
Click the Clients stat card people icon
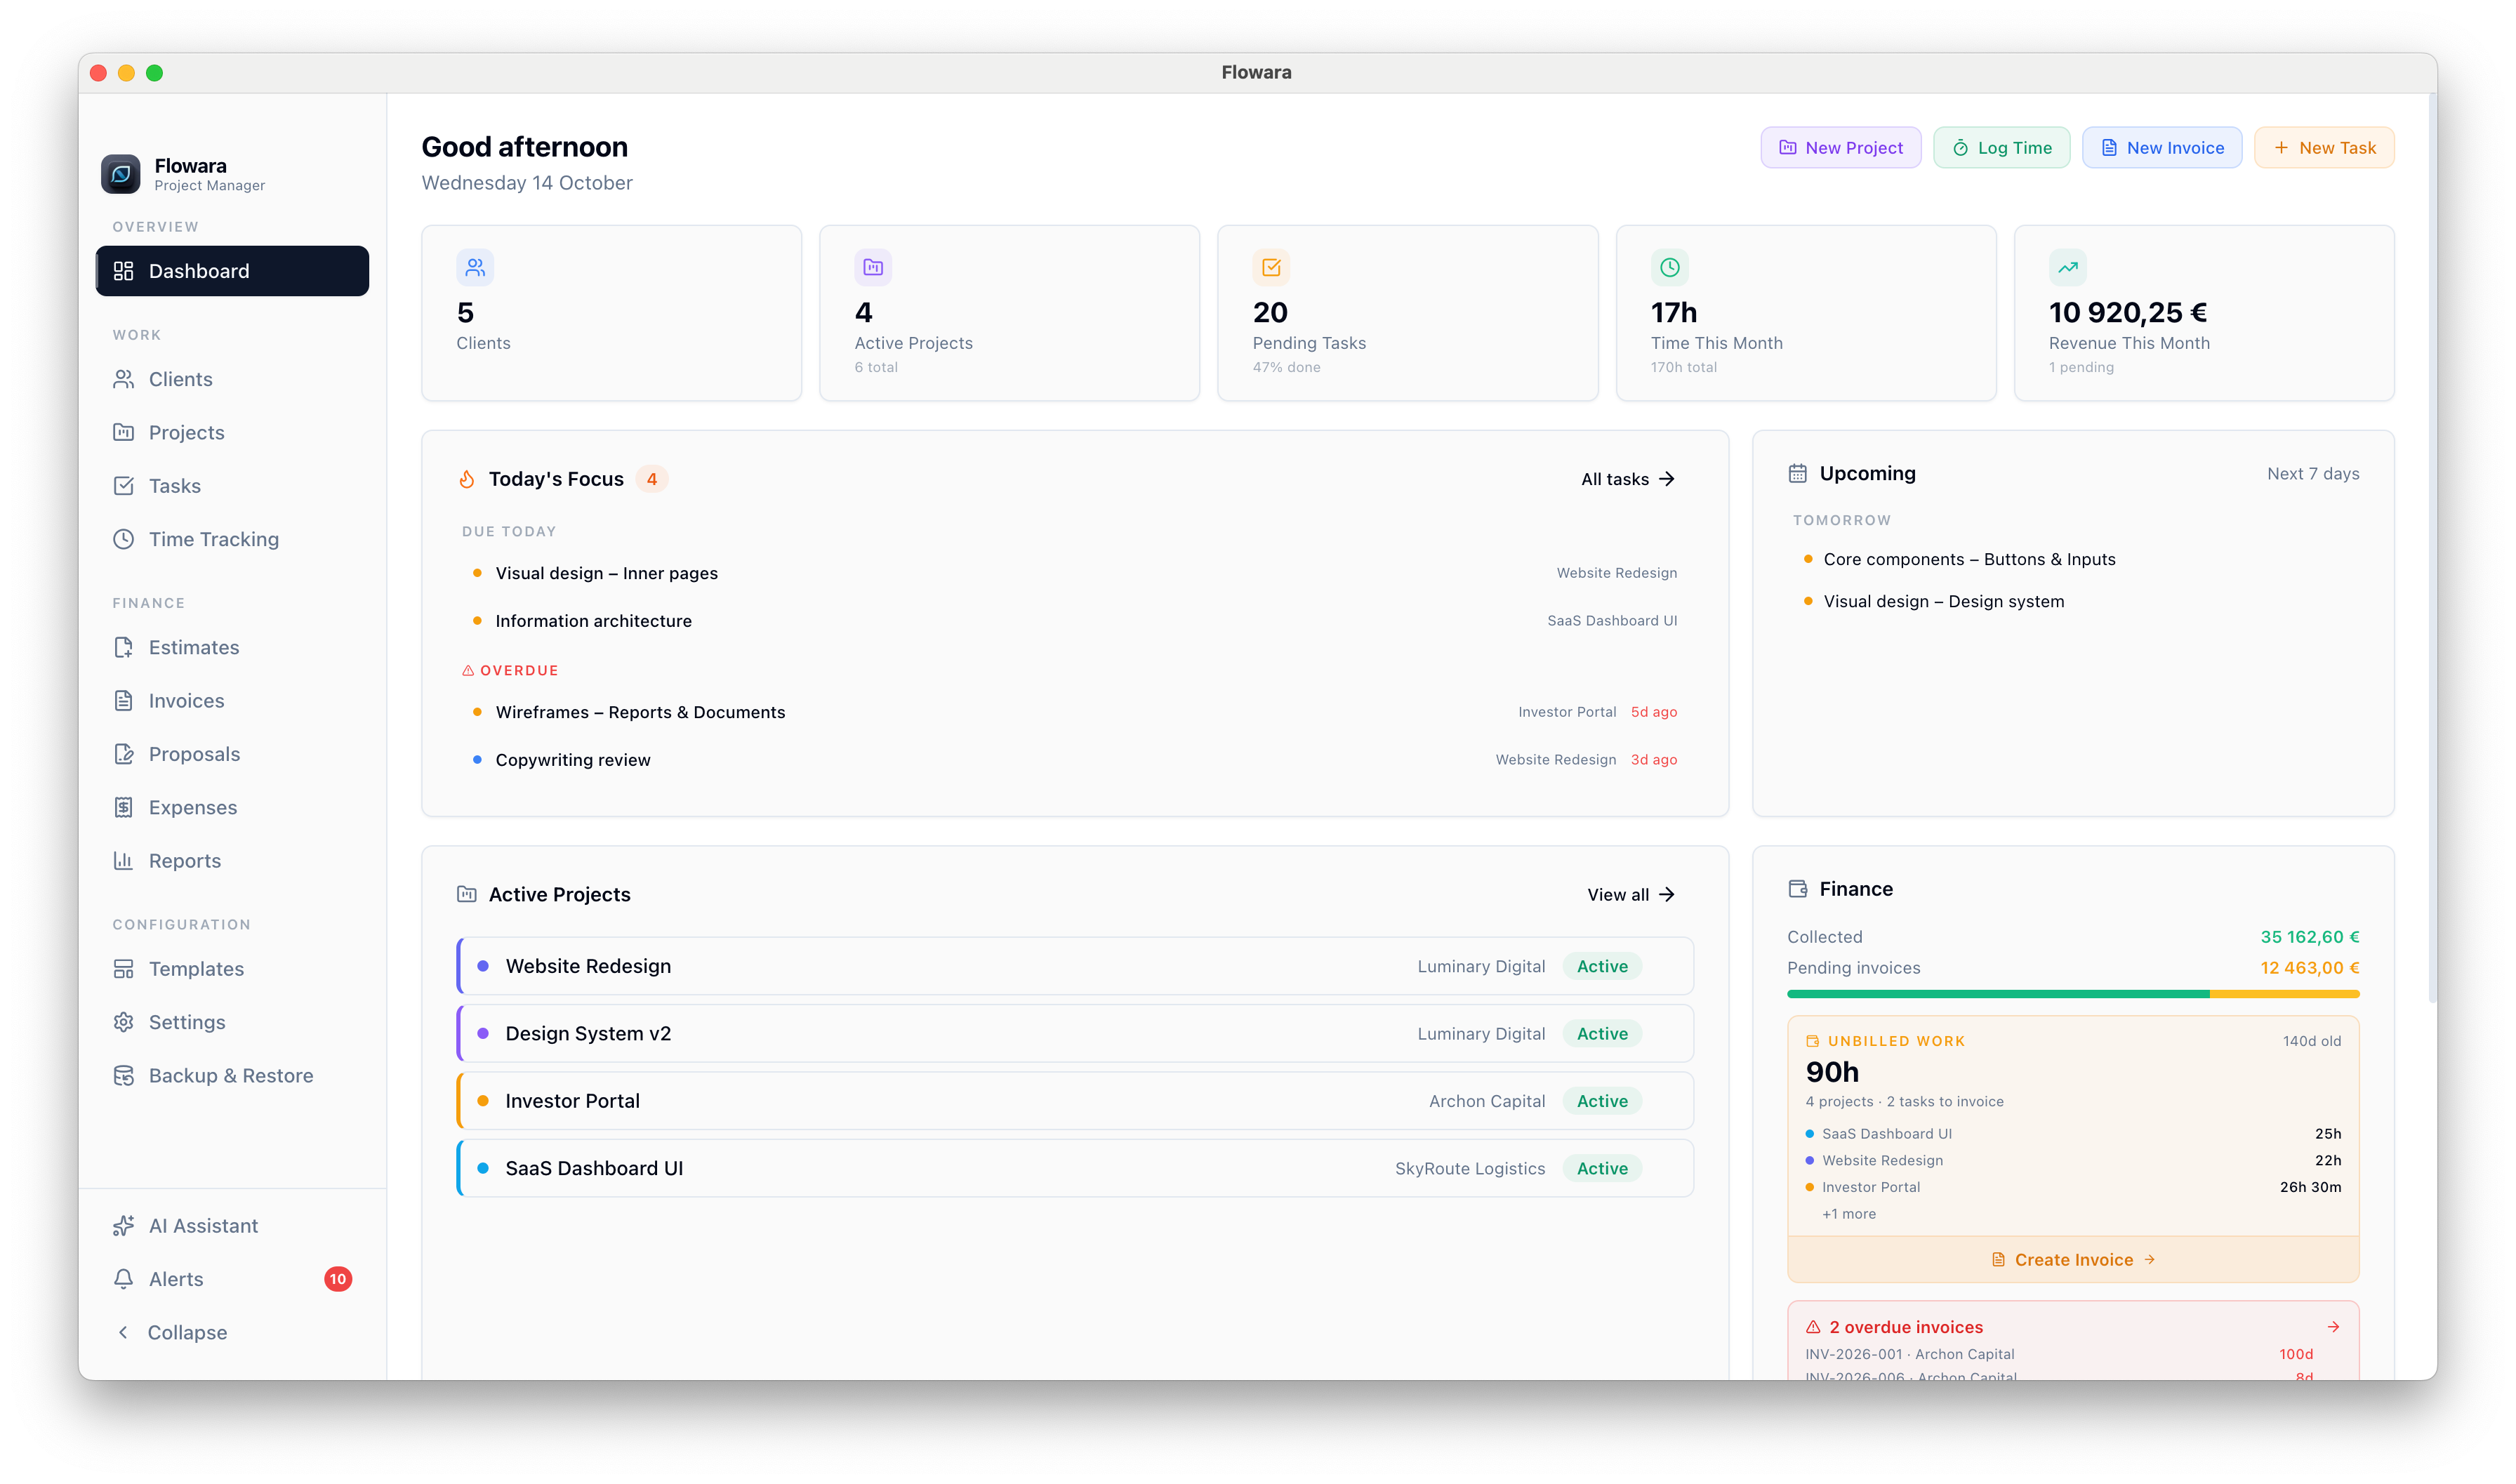pos(475,267)
